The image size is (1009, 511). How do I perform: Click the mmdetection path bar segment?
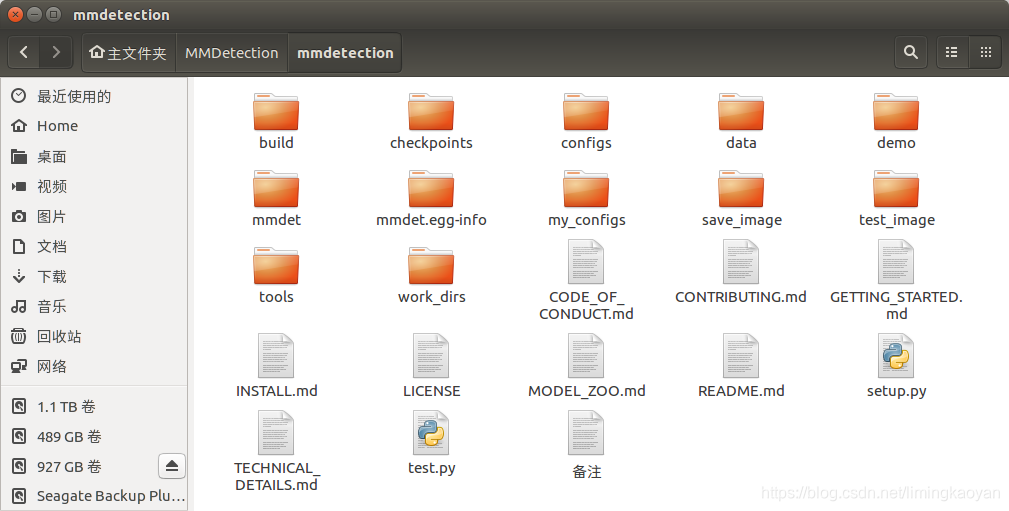pyautogui.click(x=345, y=53)
